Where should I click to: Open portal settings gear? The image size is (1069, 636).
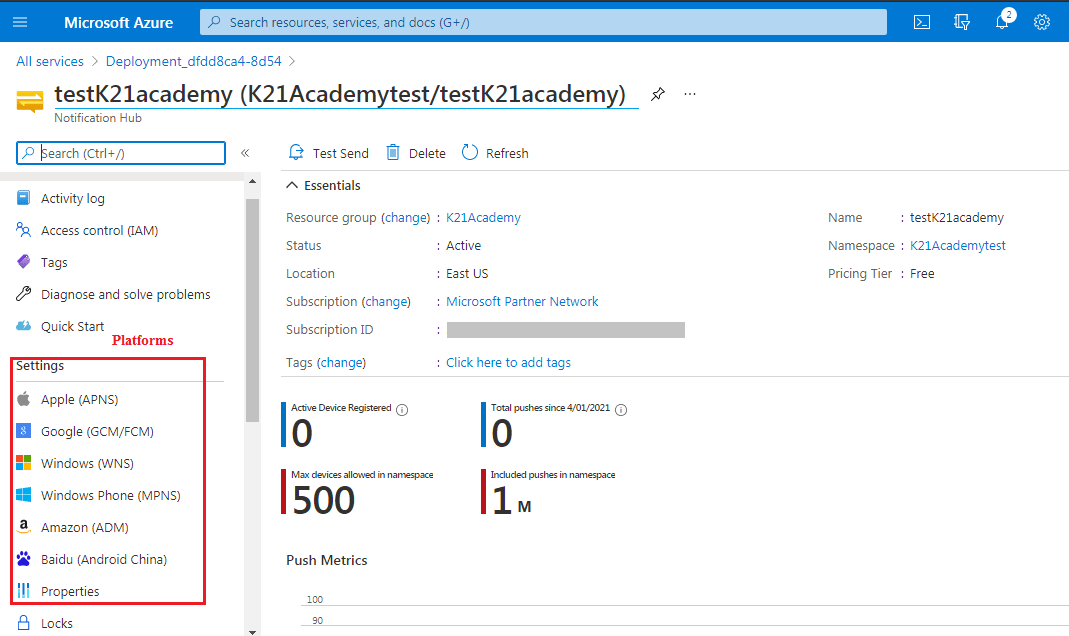click(1041, 21)
